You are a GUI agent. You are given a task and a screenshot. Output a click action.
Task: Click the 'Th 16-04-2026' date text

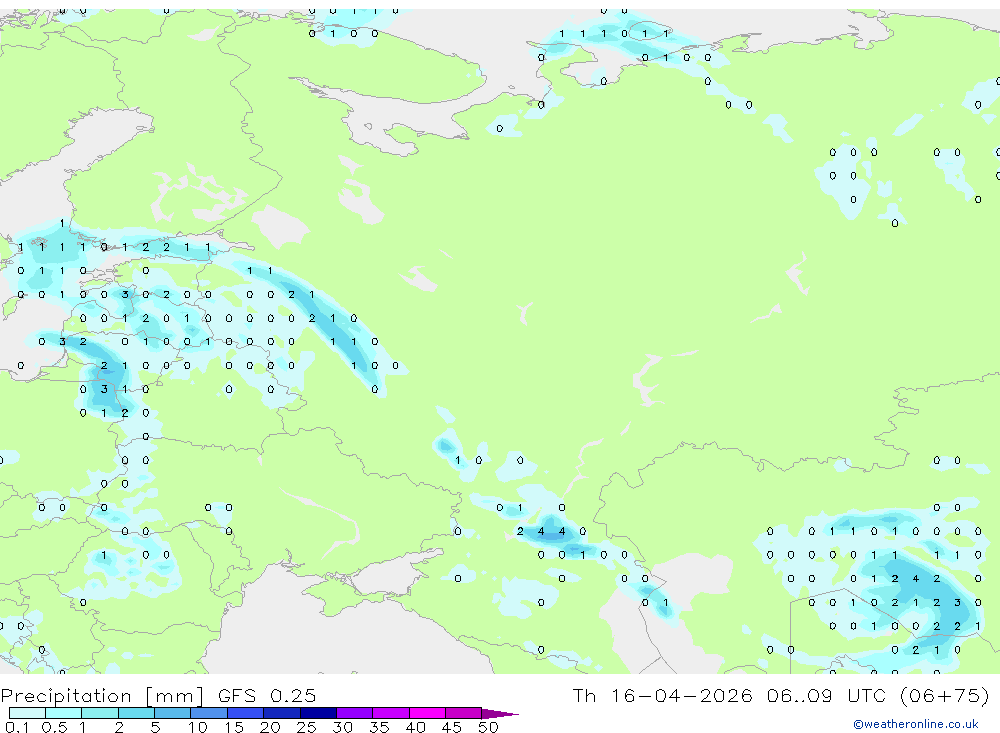662,695
